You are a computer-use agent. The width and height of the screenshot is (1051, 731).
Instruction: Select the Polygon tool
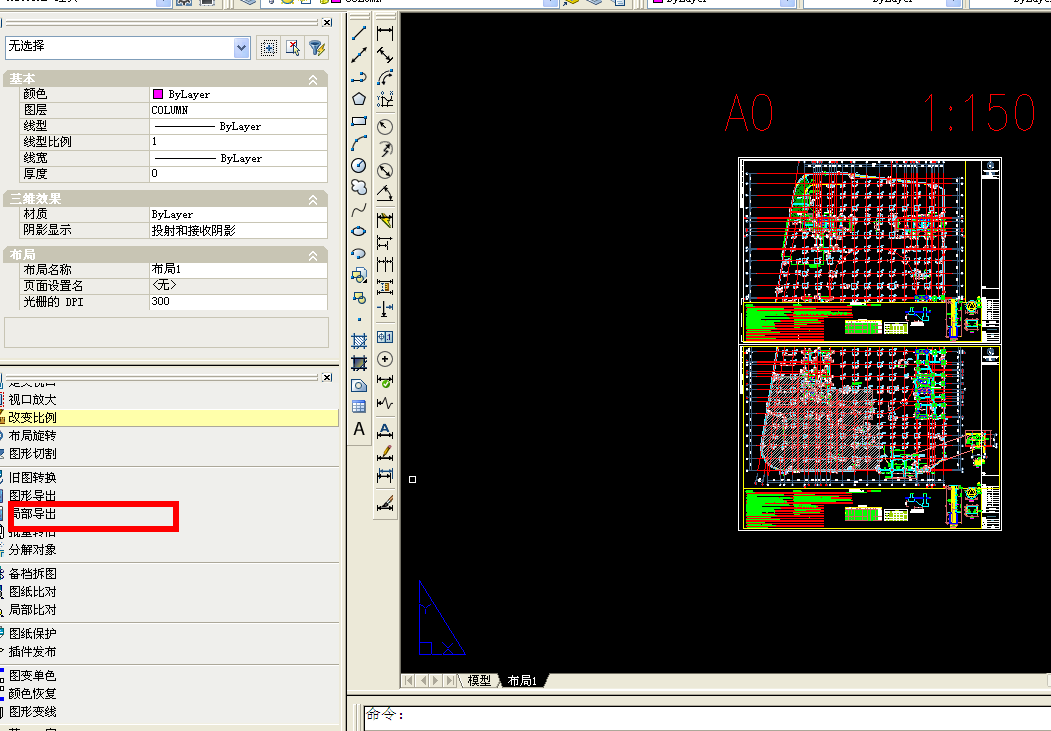click(x=359, y=98)
